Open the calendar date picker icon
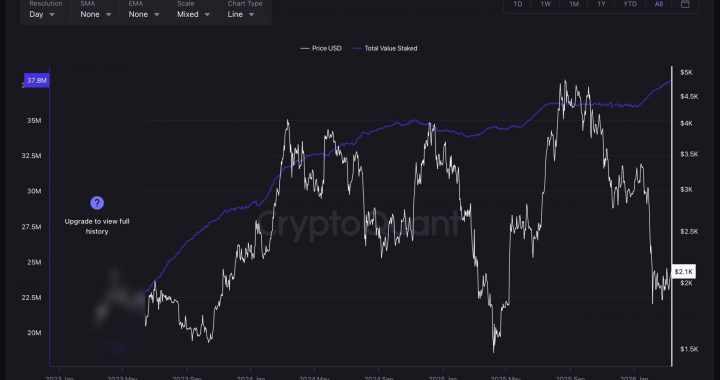This screenshot has height=380, width=720. pyautogui.click(x=685, y=4)
